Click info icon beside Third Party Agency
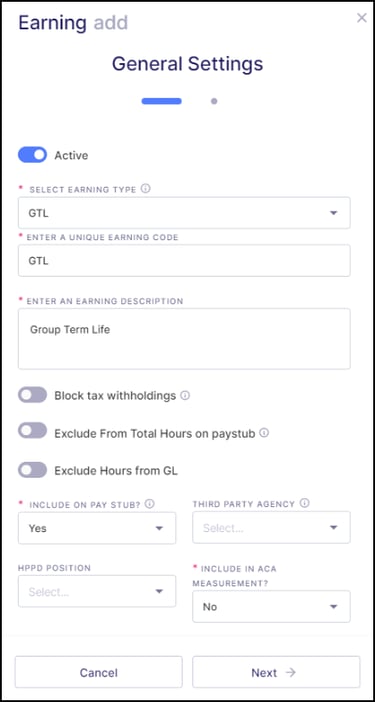This screenshot has width=375, height=702. 304,503
